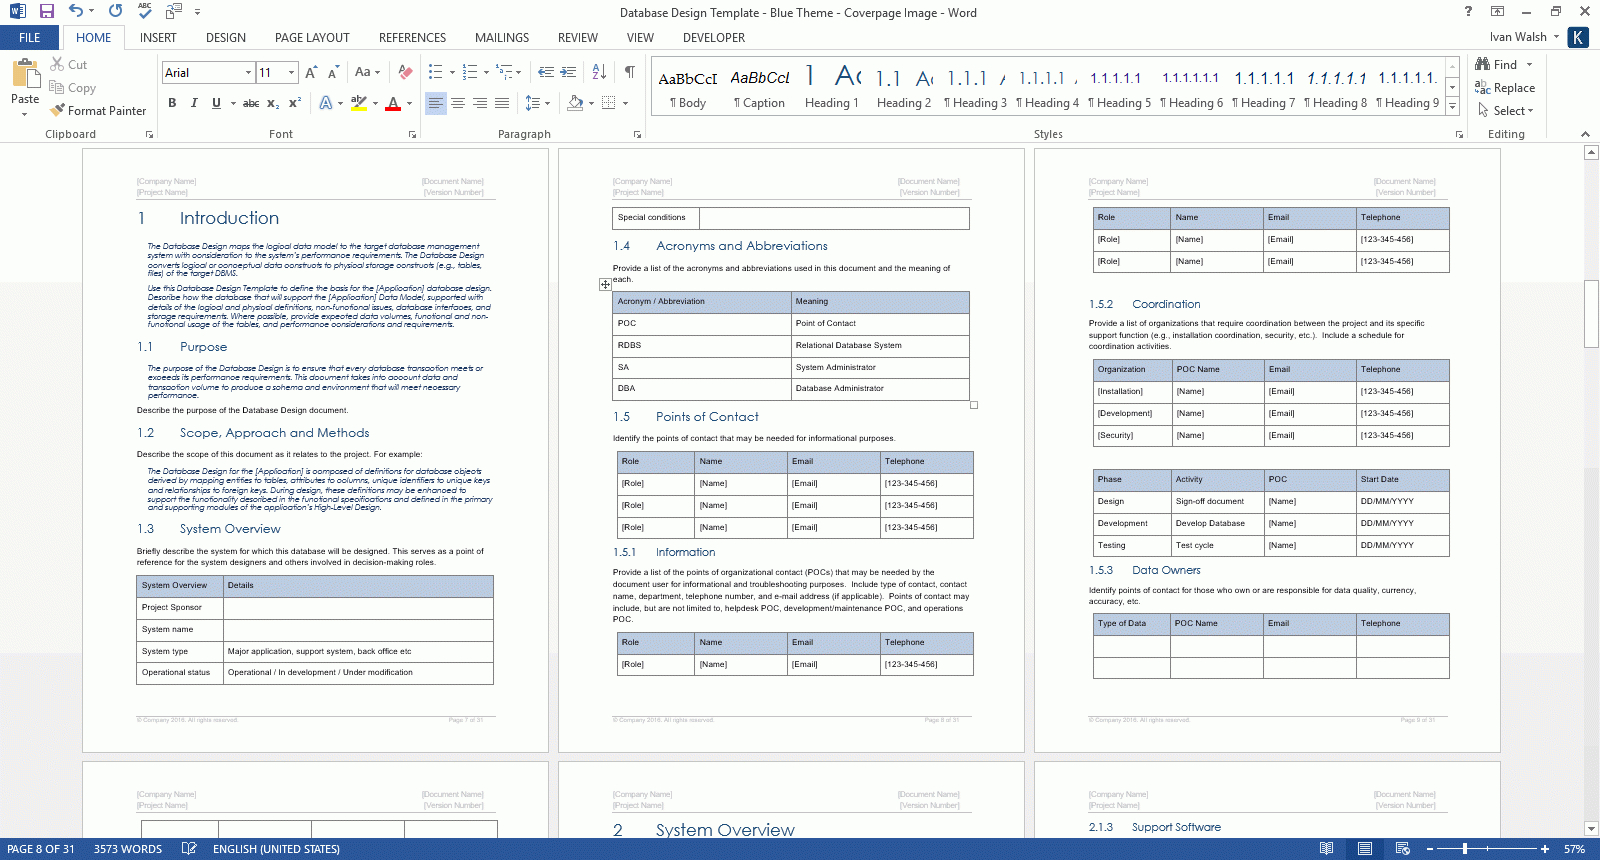Screen dimensions: 1600x860
Task: Click the Sort icon in Paragraph group
Action: click(599, 72)
